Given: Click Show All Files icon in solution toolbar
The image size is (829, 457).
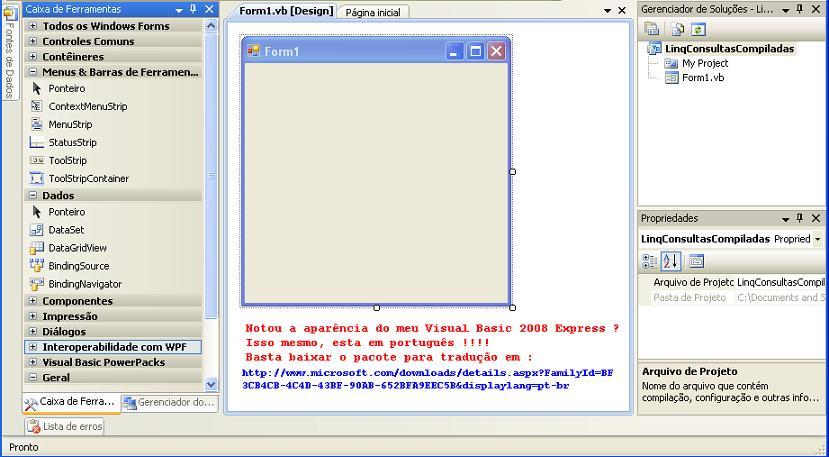Looking at the screenshot, I should [x=677, y=29].
